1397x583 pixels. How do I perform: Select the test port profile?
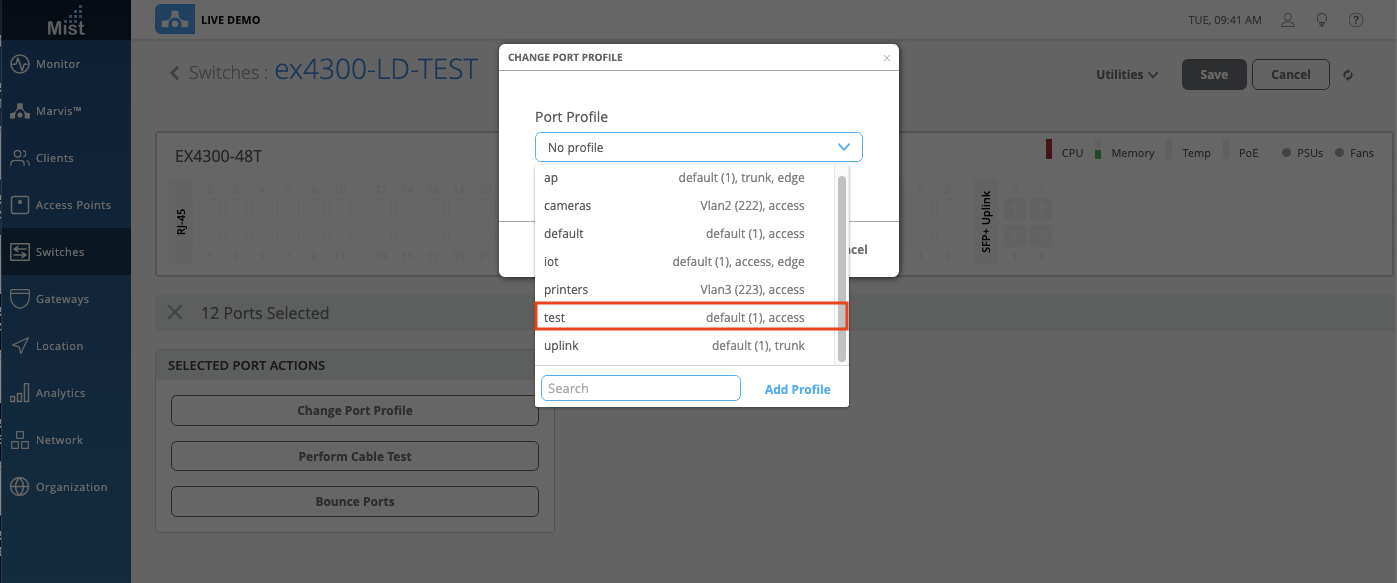click(x=691, y=317)
